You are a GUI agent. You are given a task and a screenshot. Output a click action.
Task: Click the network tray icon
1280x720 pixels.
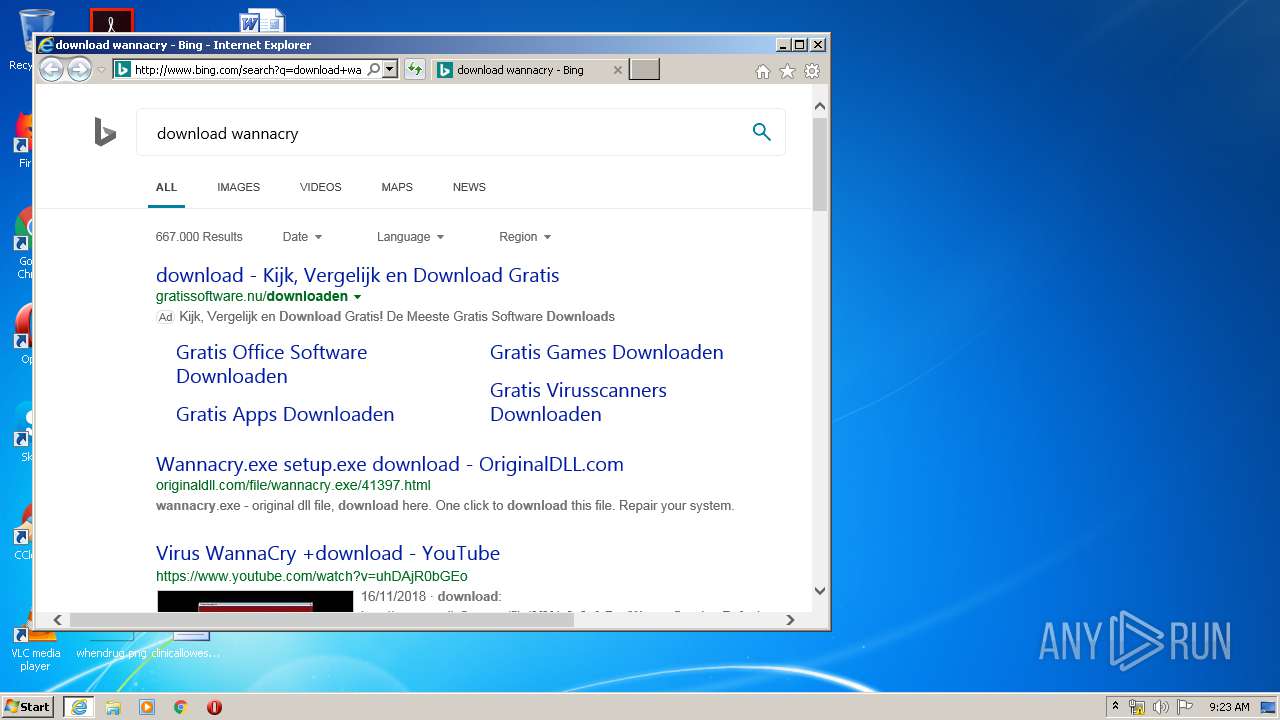1137,707
